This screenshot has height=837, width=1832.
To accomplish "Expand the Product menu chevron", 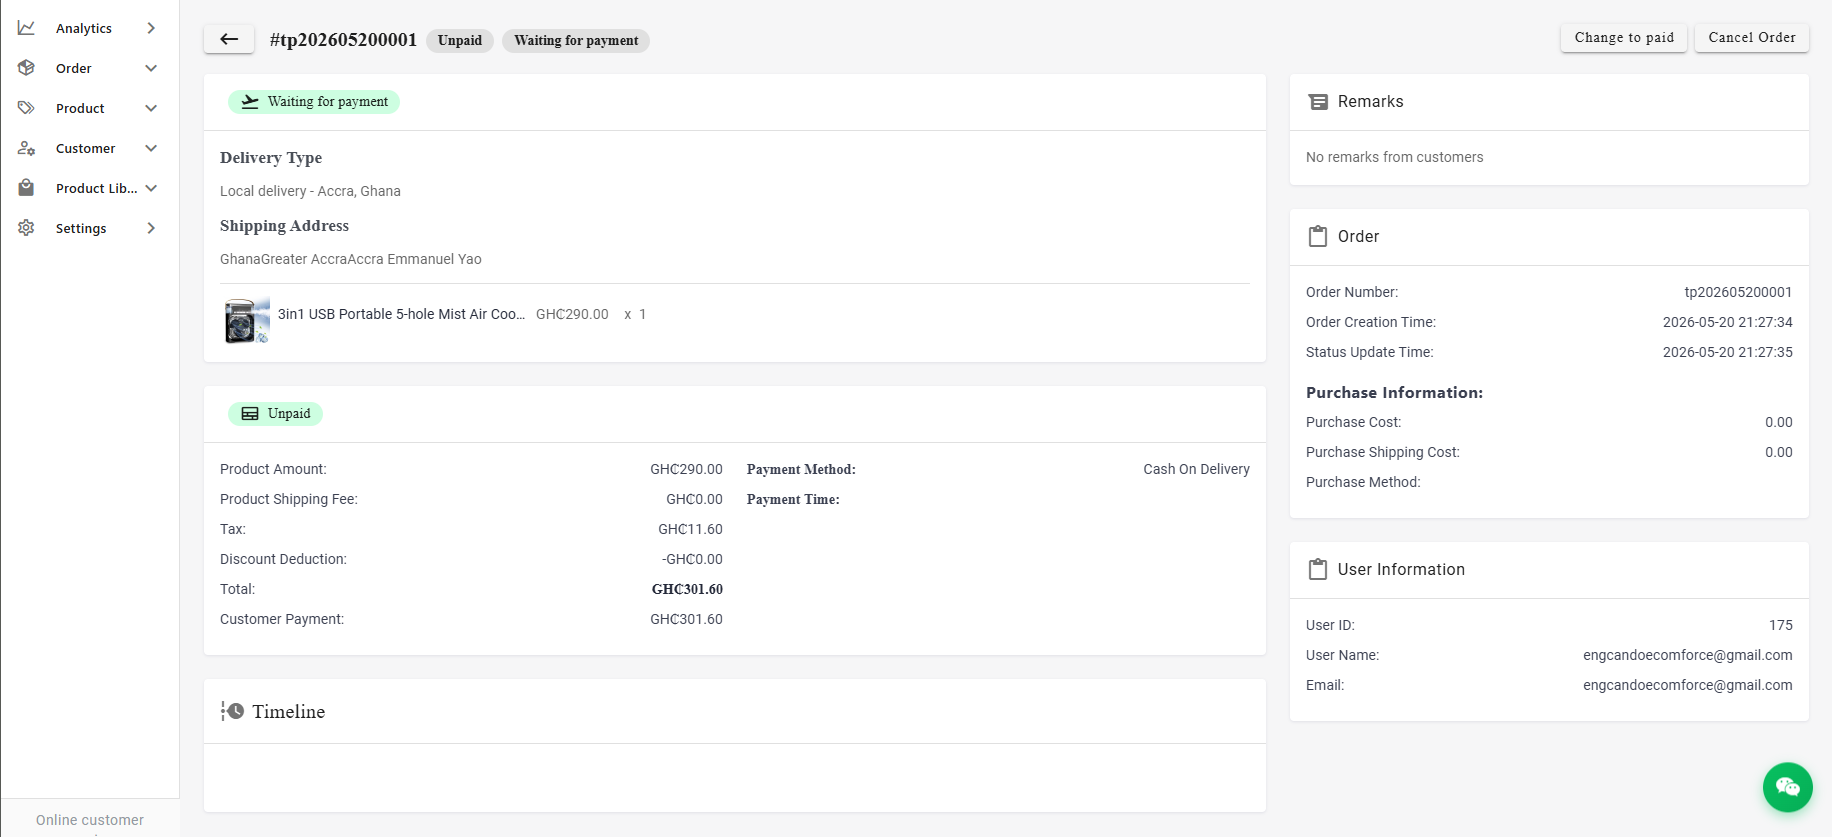I will [151, 108].
